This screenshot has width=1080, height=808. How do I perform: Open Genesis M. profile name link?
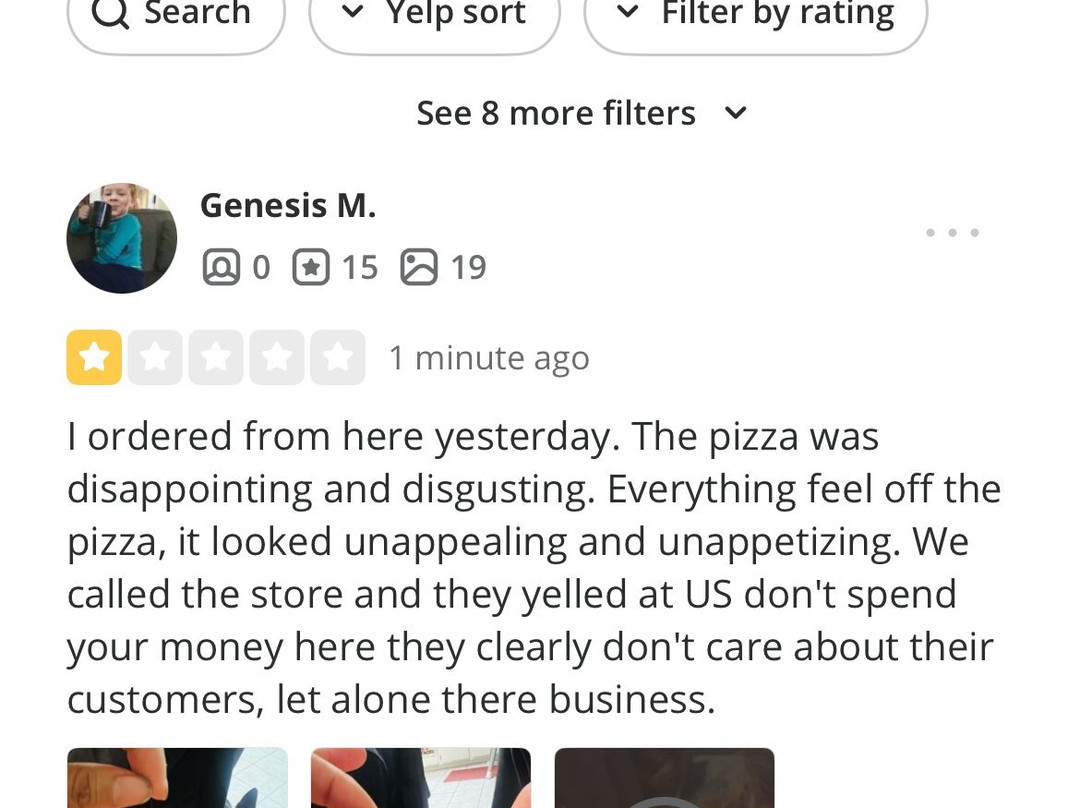[288, 205]
